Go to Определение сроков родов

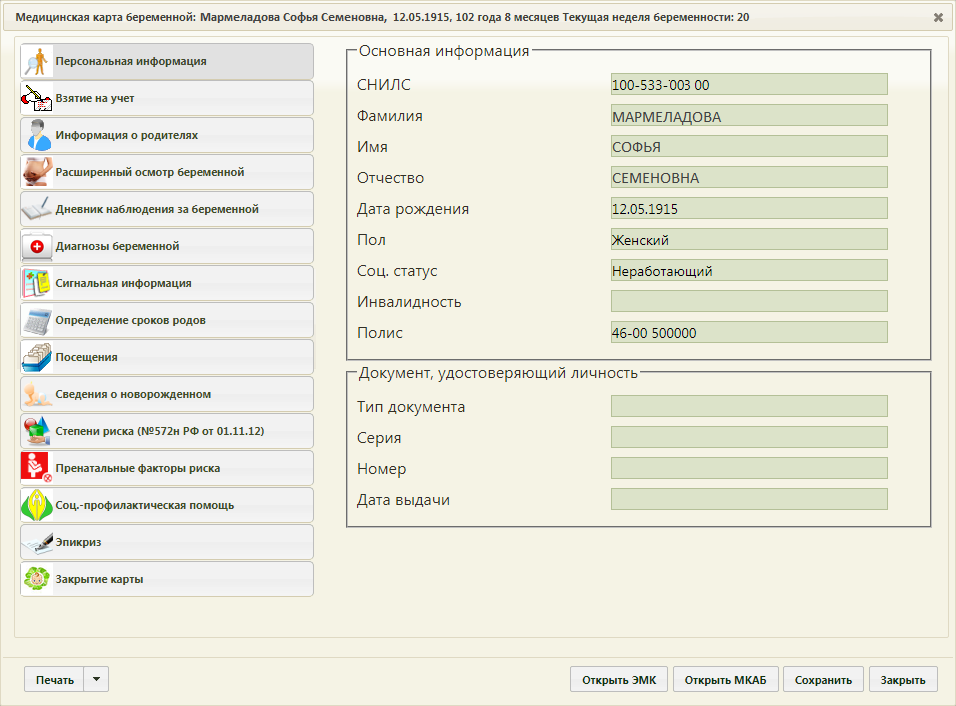coord(167,320)
